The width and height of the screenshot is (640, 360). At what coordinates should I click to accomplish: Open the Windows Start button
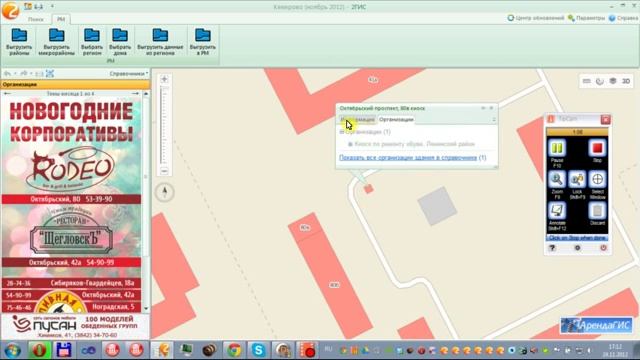tap(13, 350)
